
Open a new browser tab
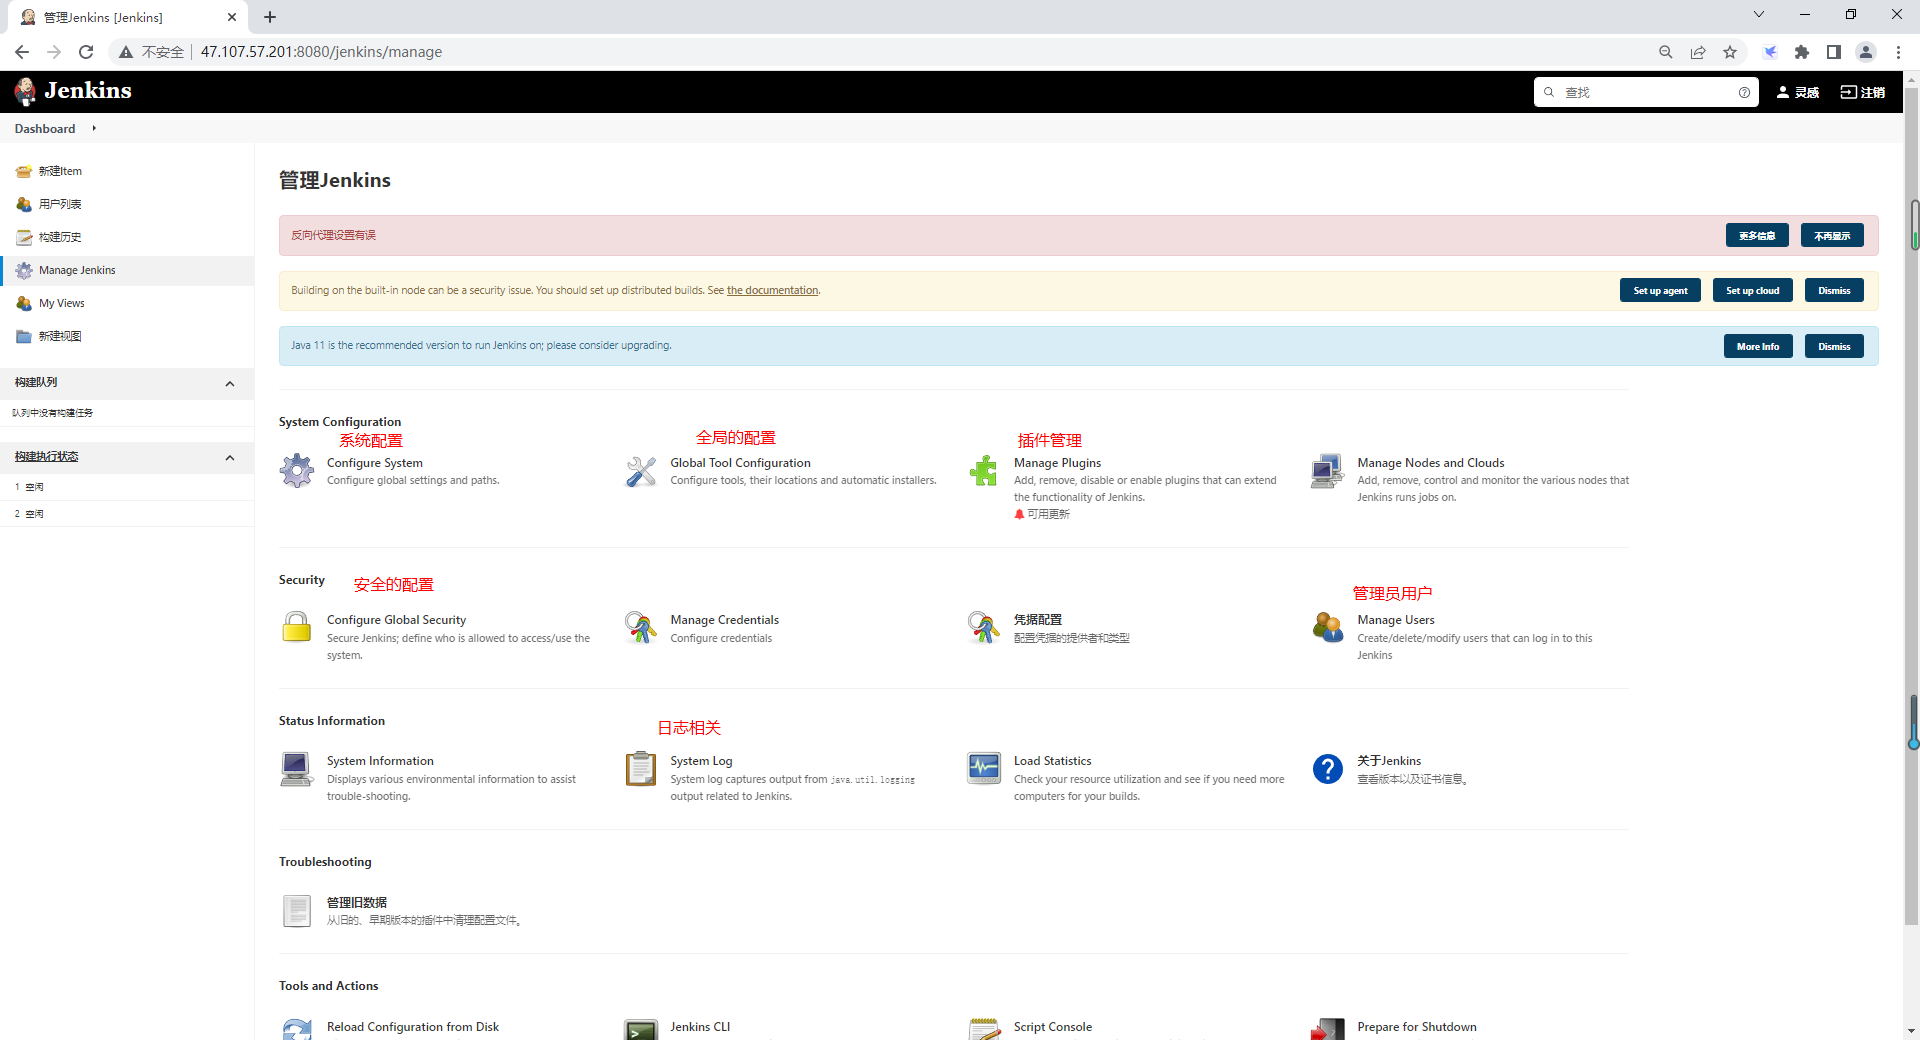(x=270, y=17)
